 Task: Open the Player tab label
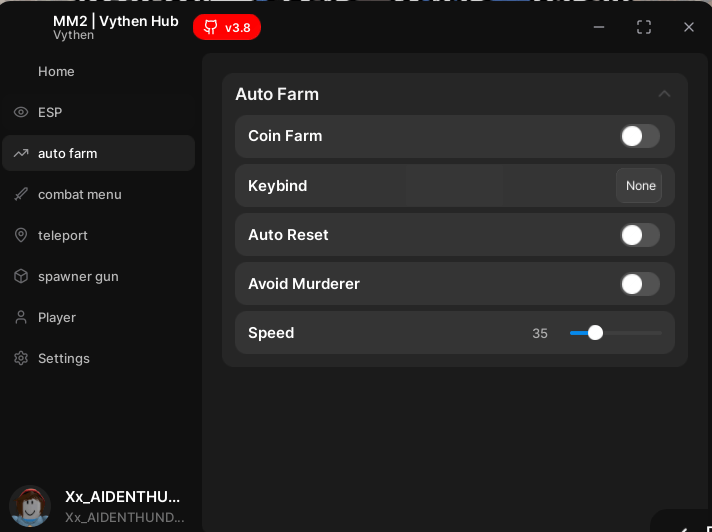pyautogui.click(x=57, y=317)
